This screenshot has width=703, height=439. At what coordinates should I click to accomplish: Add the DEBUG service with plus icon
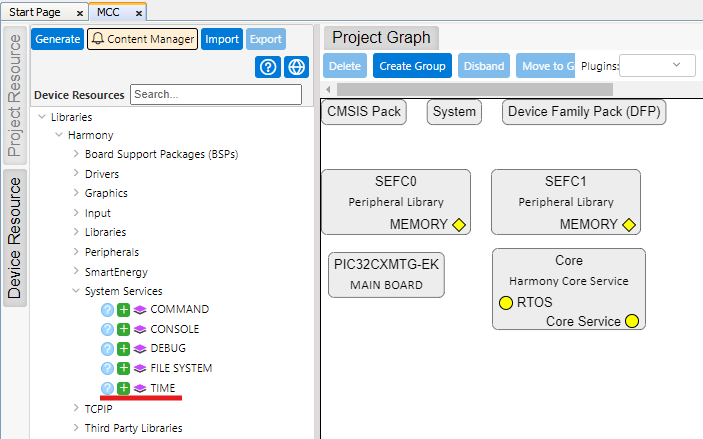point(124,349)
